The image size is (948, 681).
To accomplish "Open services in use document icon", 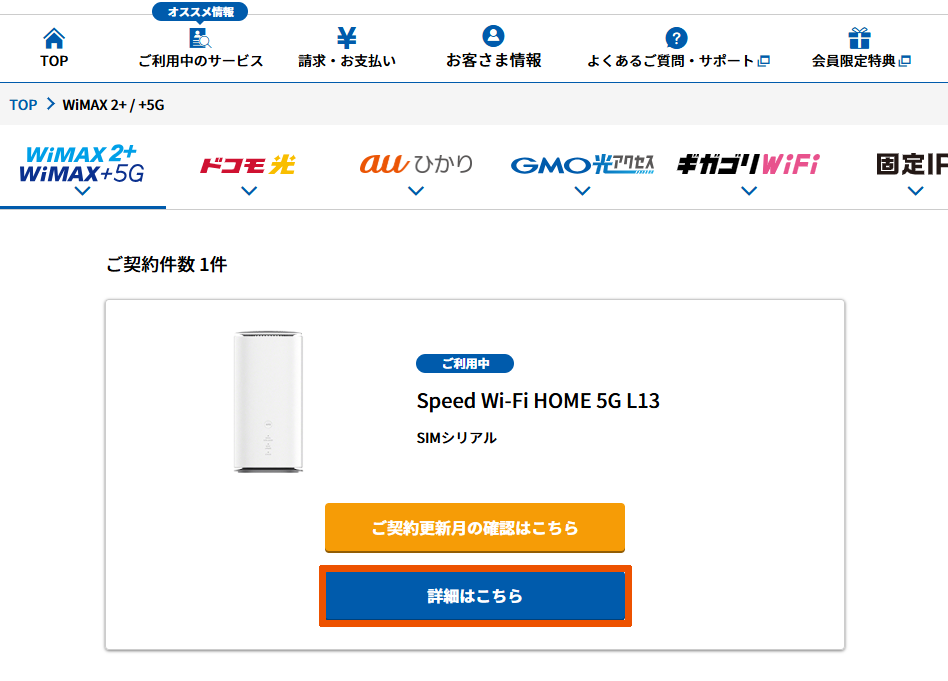I will point(200,39).
